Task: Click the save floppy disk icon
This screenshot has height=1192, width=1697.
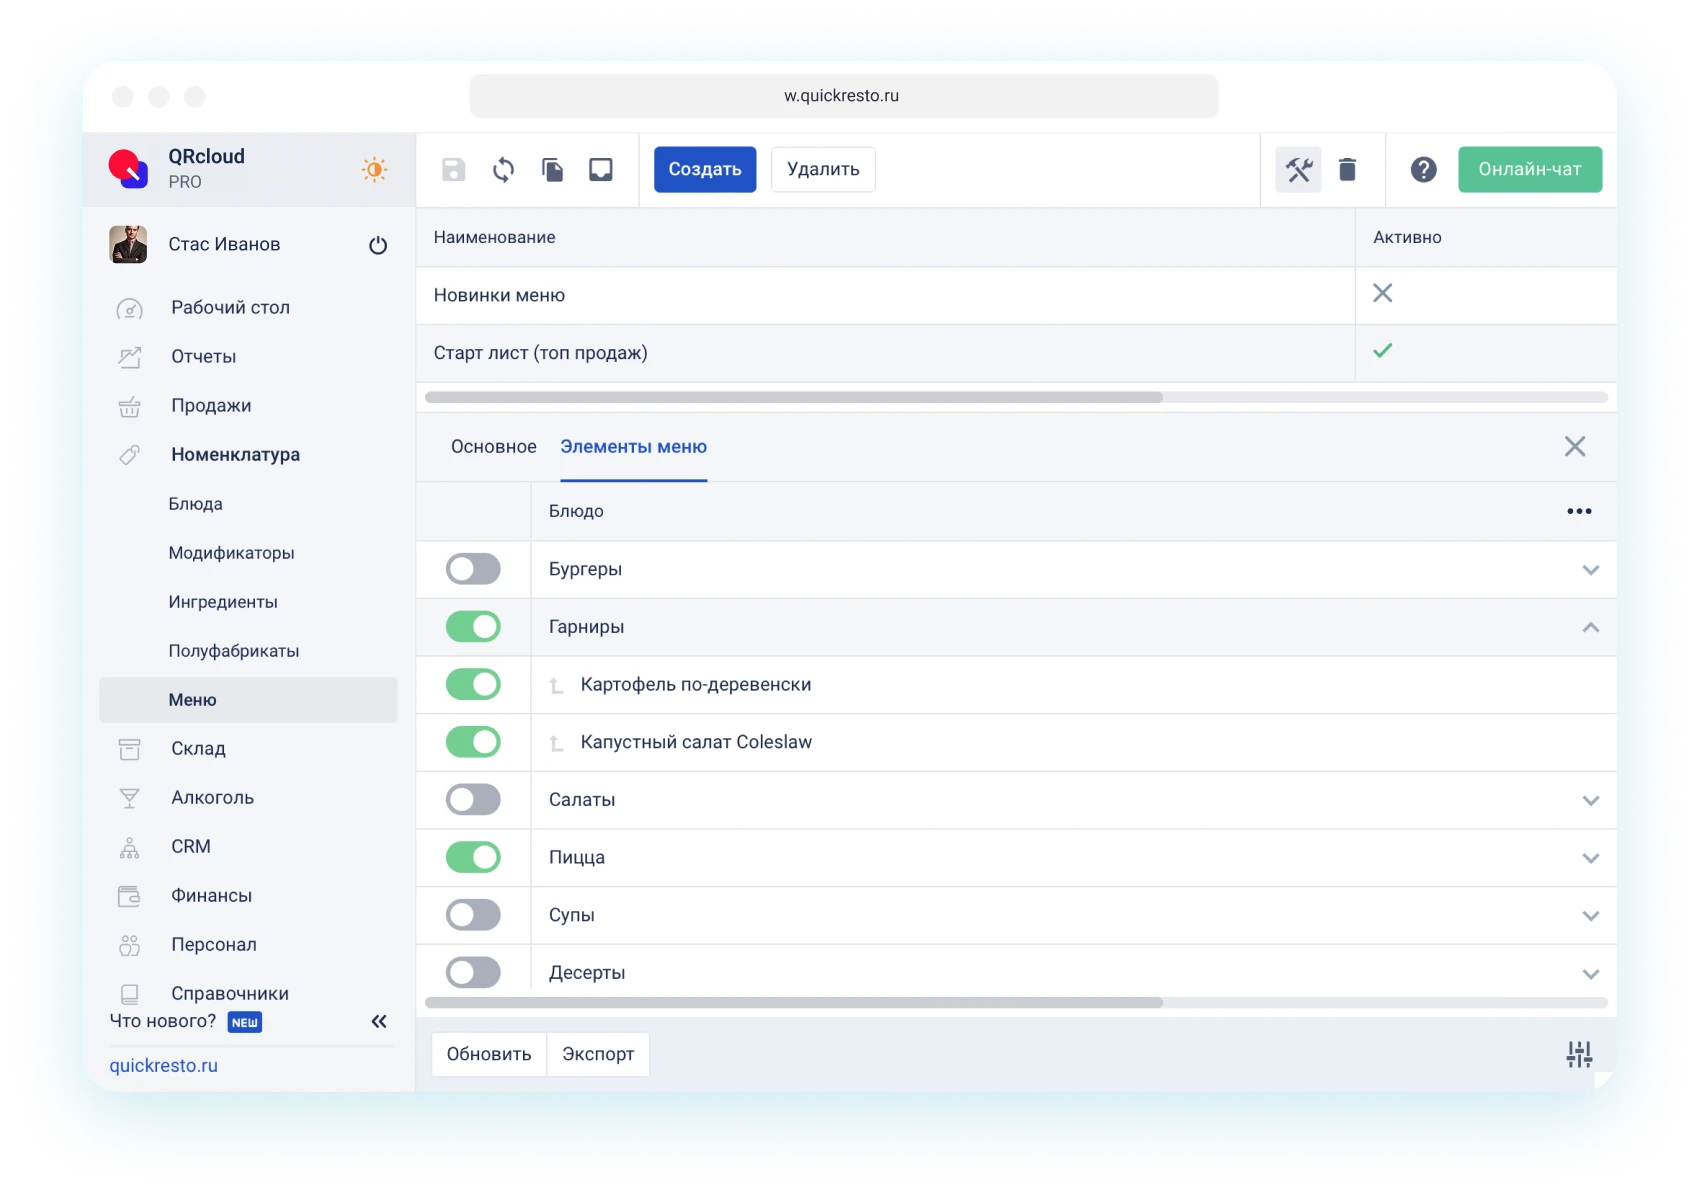Action: (454, 170)
